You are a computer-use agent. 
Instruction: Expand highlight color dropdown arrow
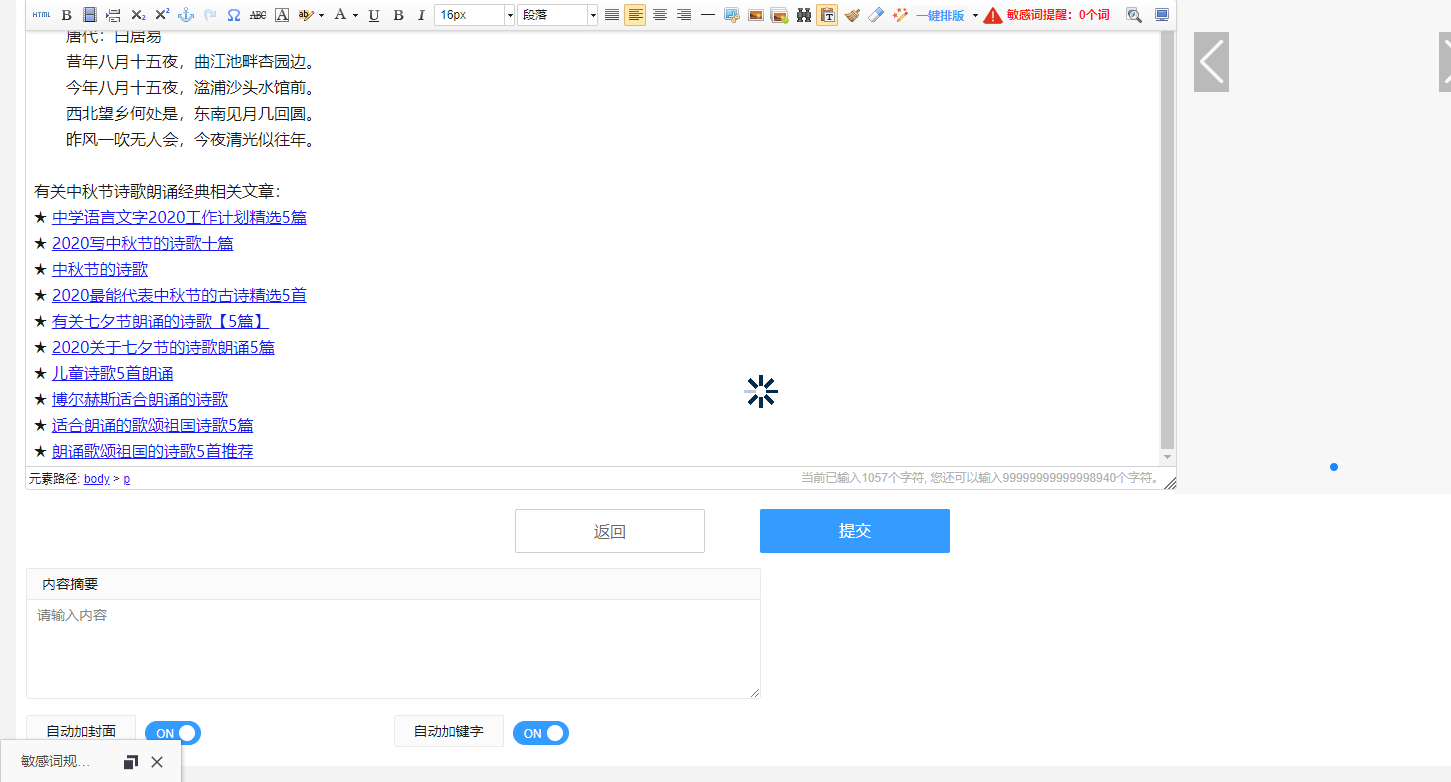321,15
